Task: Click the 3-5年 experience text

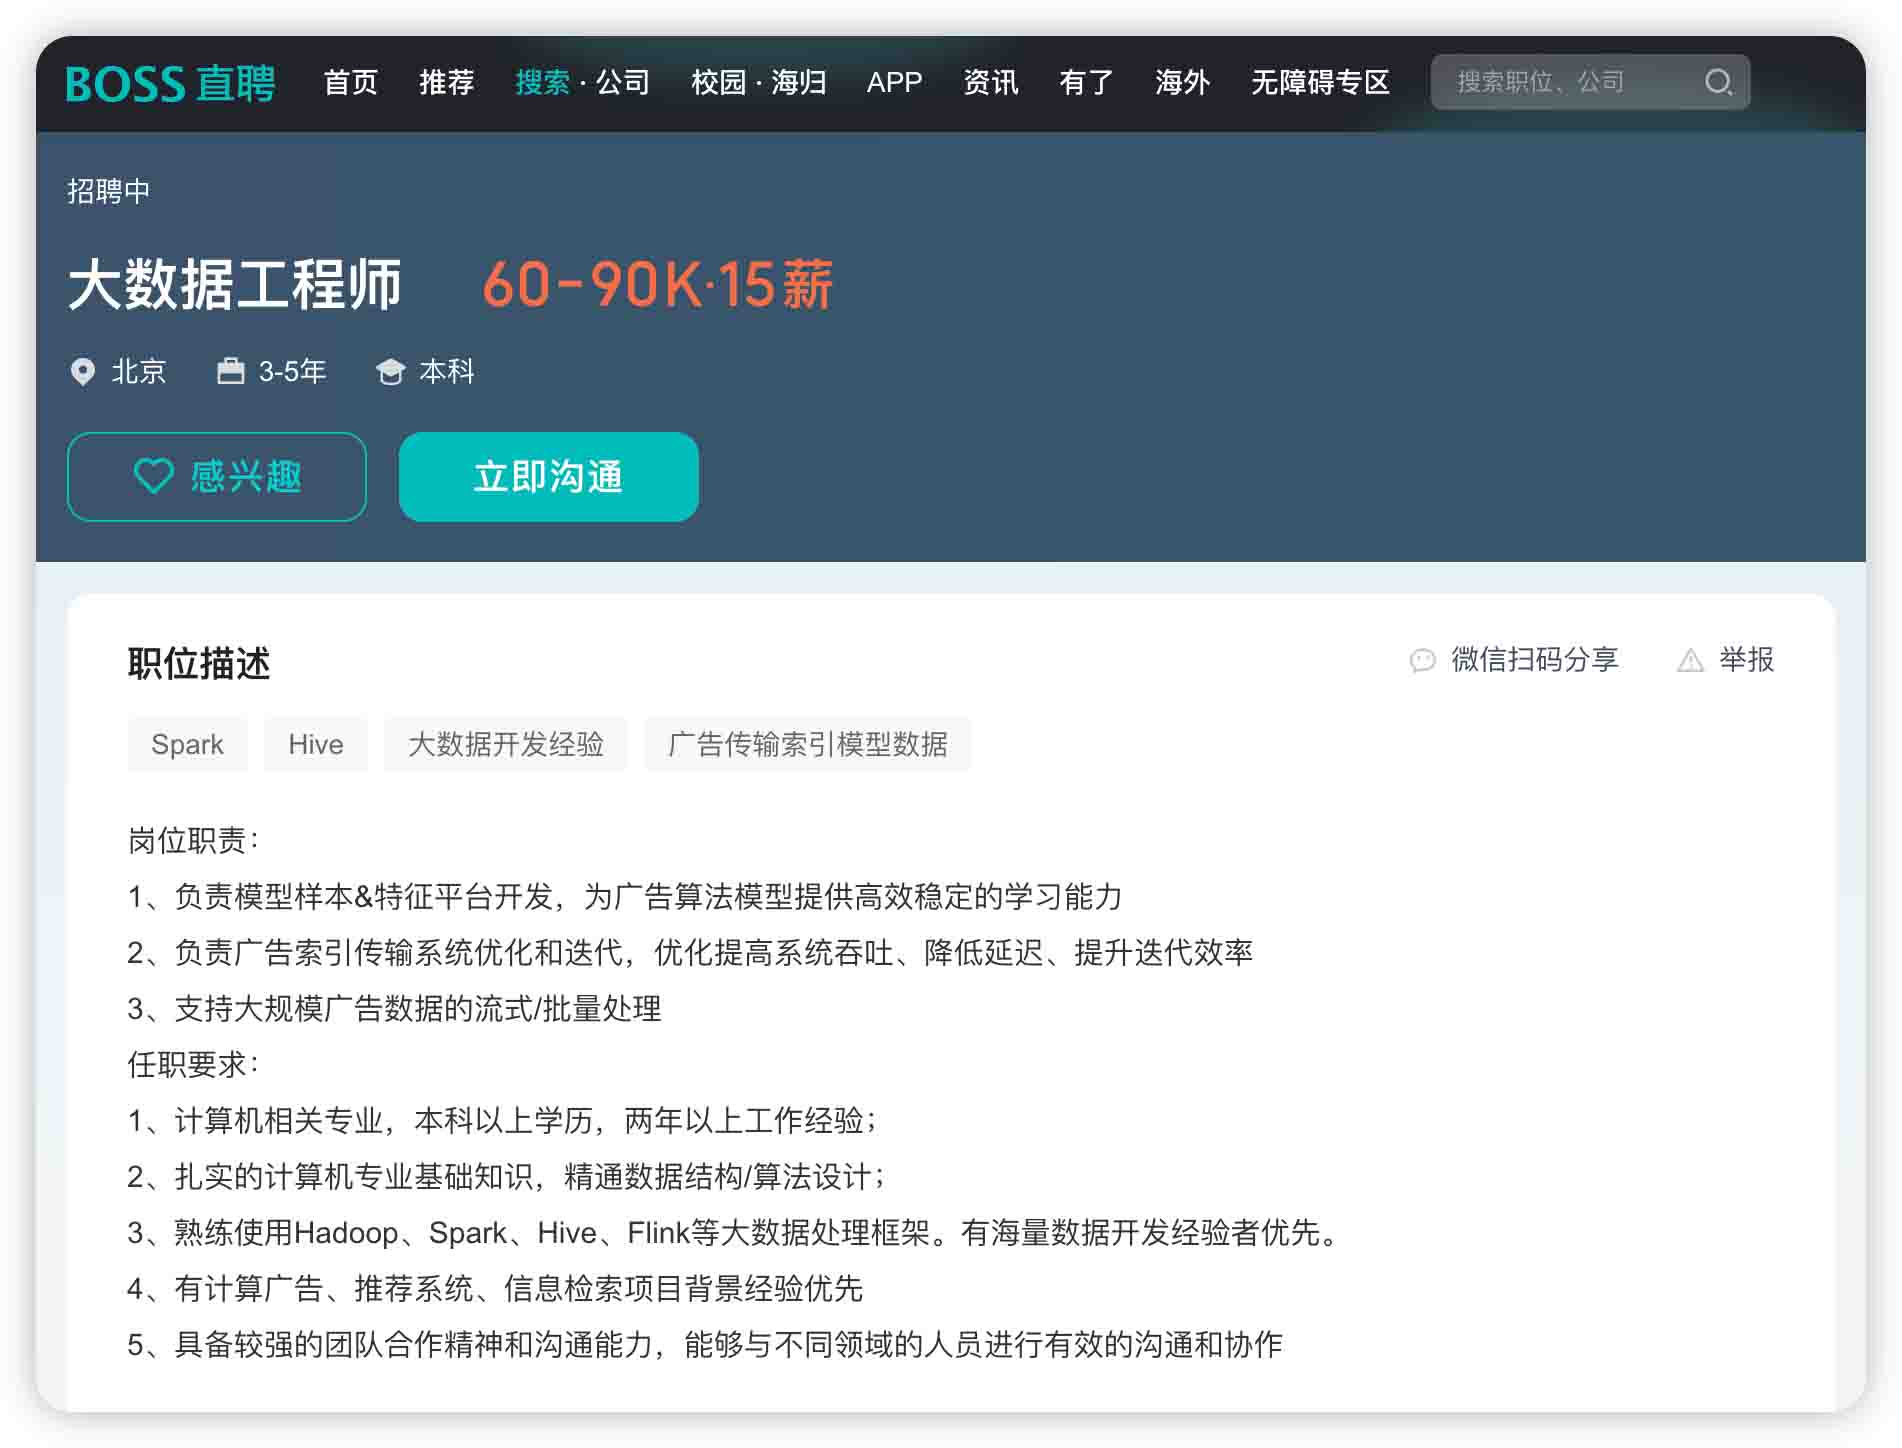Action: click(x=292, y=372)
